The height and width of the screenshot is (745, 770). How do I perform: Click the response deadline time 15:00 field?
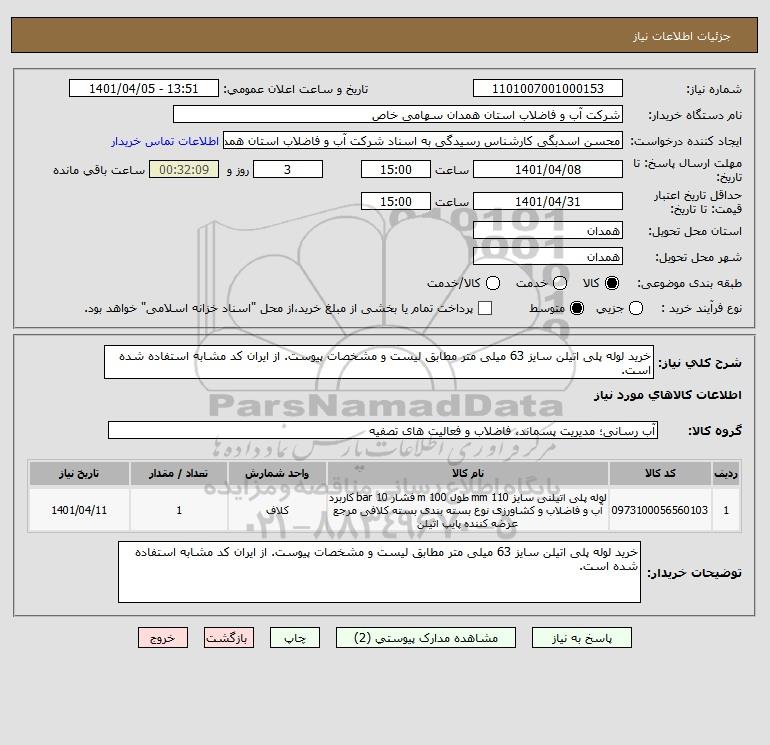click(396, 170)
